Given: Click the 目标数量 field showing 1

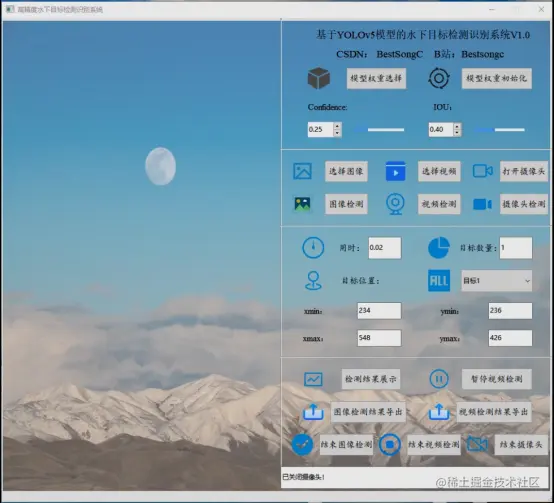Looking at the screenshot, I should 516,248.
